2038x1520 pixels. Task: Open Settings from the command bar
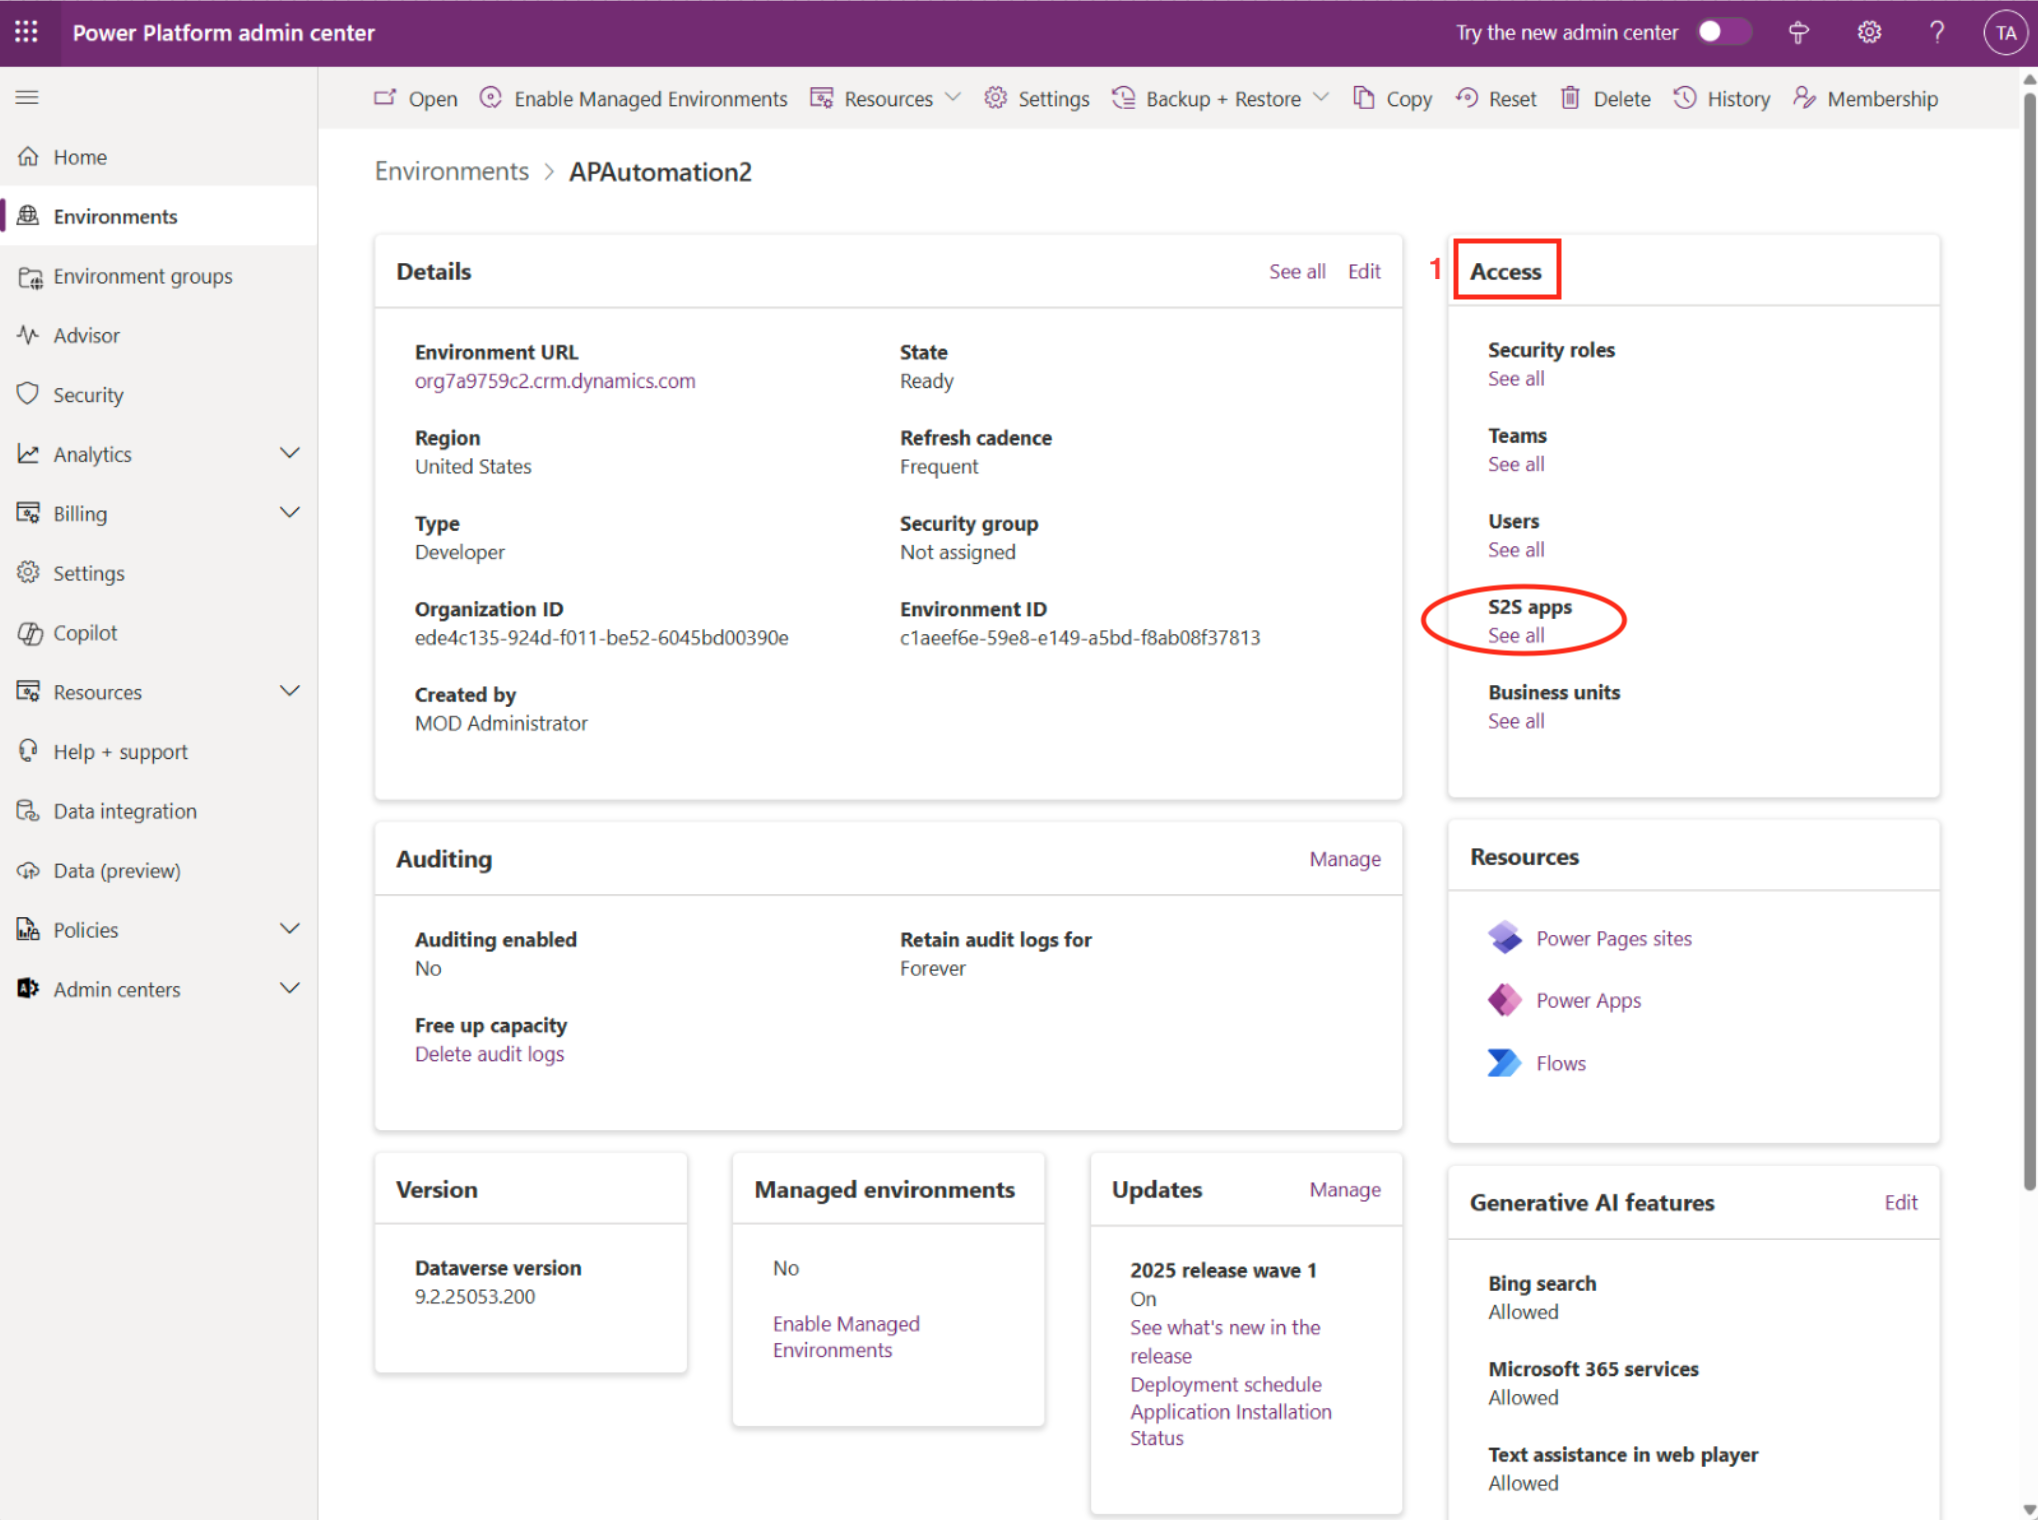click(x=1037, y=98)
